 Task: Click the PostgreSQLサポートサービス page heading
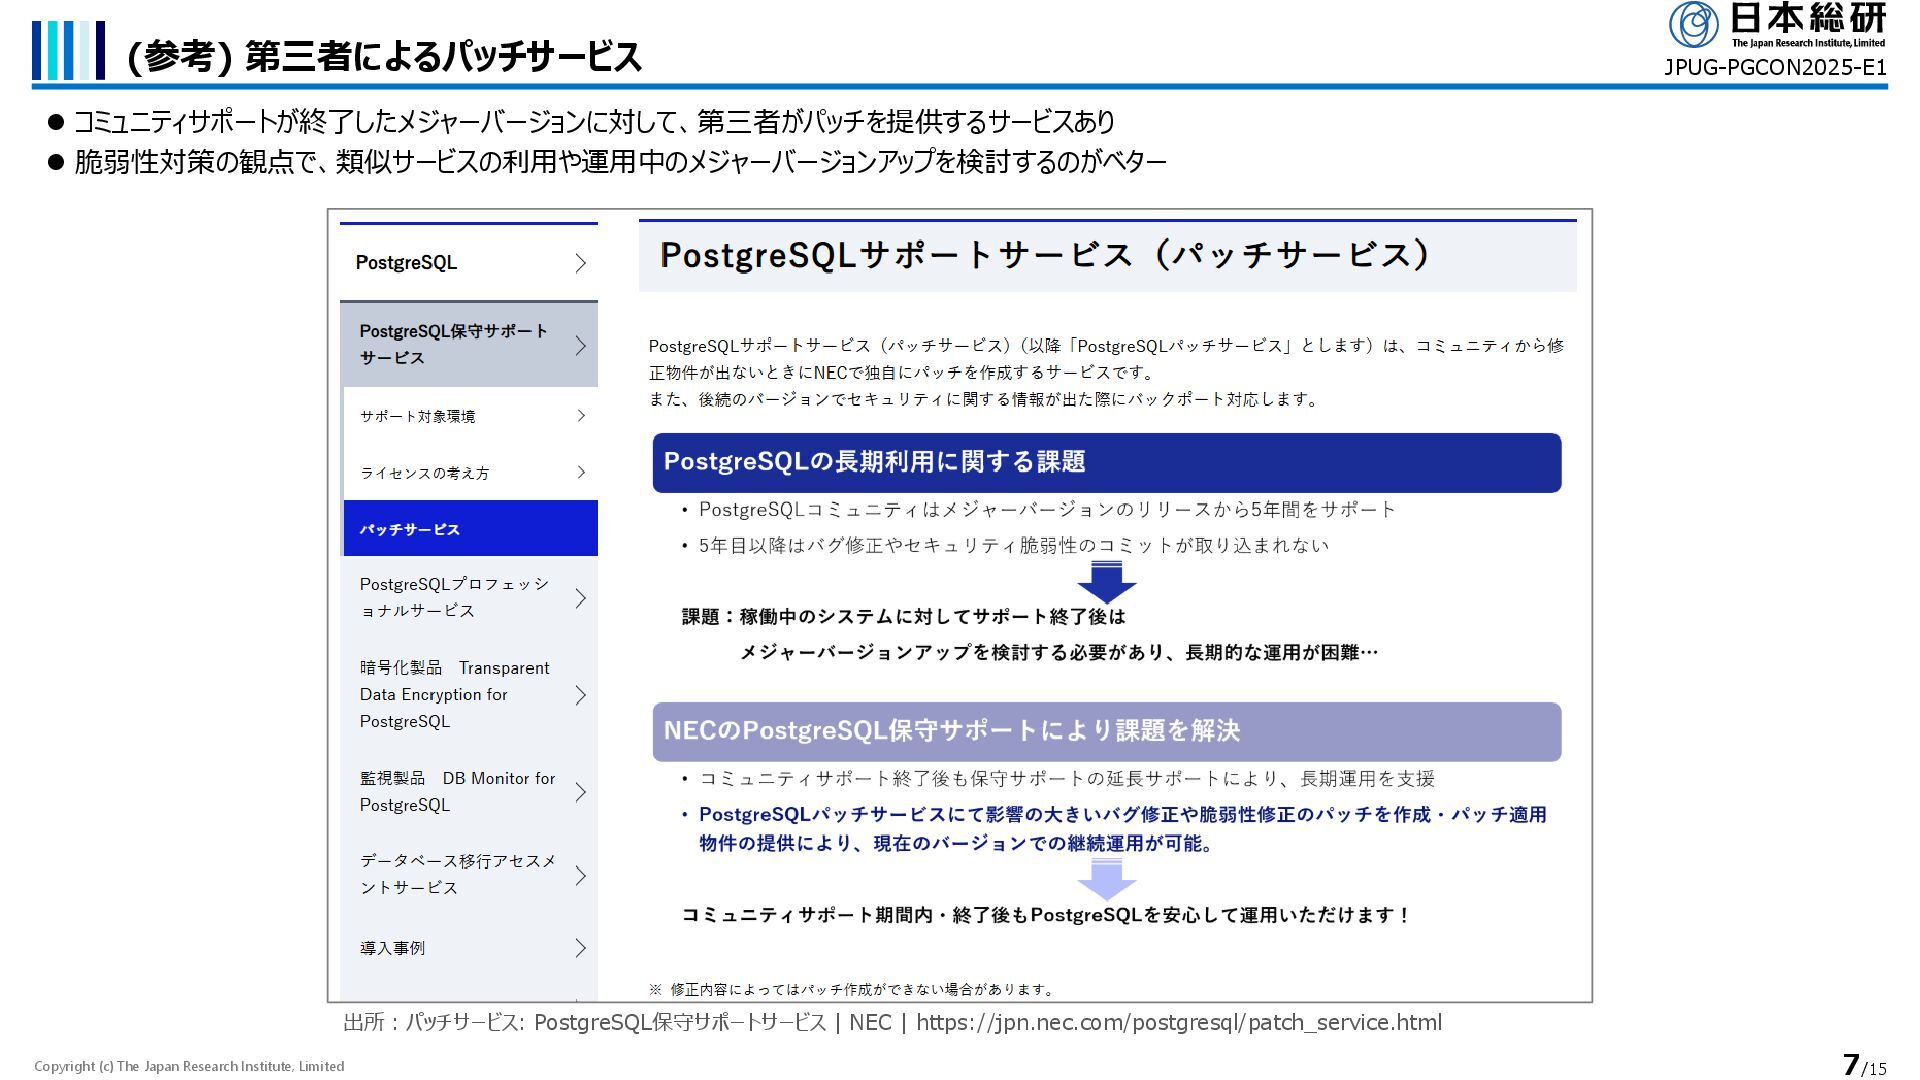[x=1044, y=255]
